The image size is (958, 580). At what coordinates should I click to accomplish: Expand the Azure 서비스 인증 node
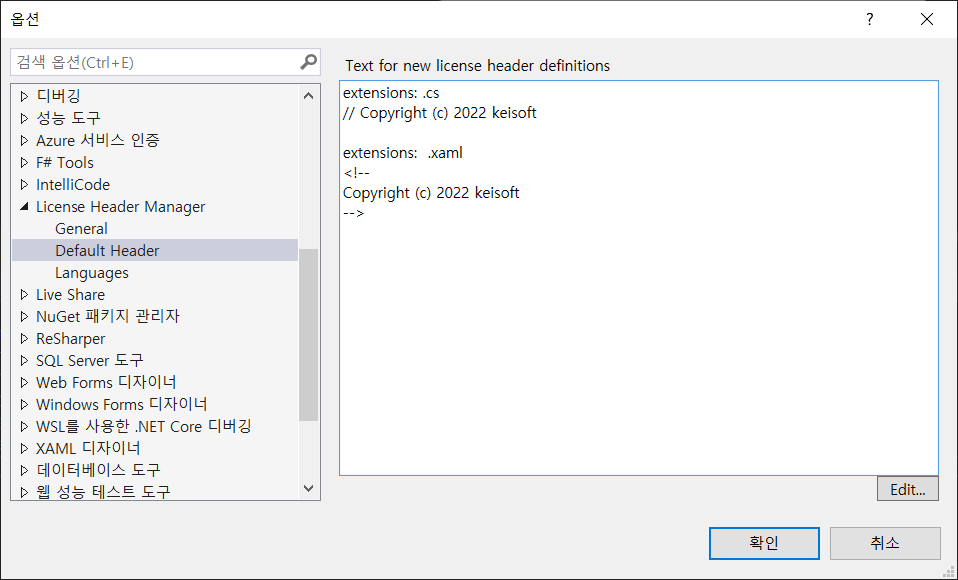click(24, 140)
